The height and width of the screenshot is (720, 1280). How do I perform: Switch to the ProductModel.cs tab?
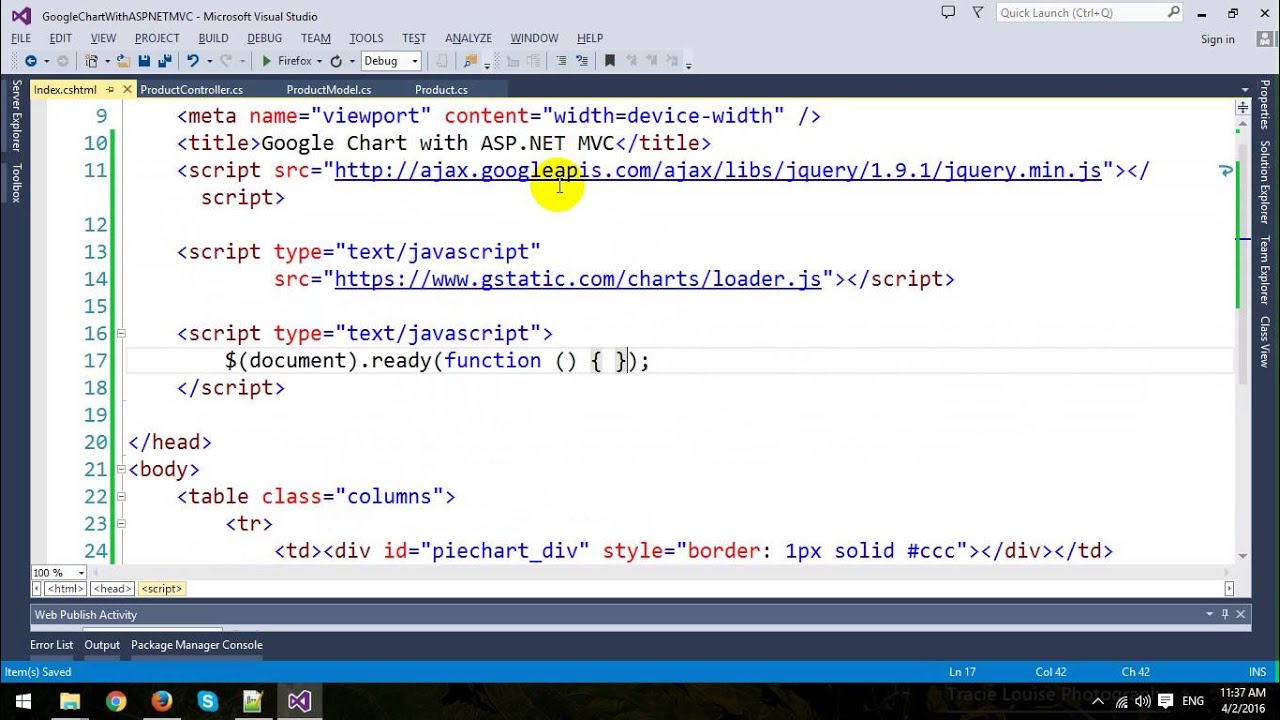pyautogui.click(x=329, y=90)
